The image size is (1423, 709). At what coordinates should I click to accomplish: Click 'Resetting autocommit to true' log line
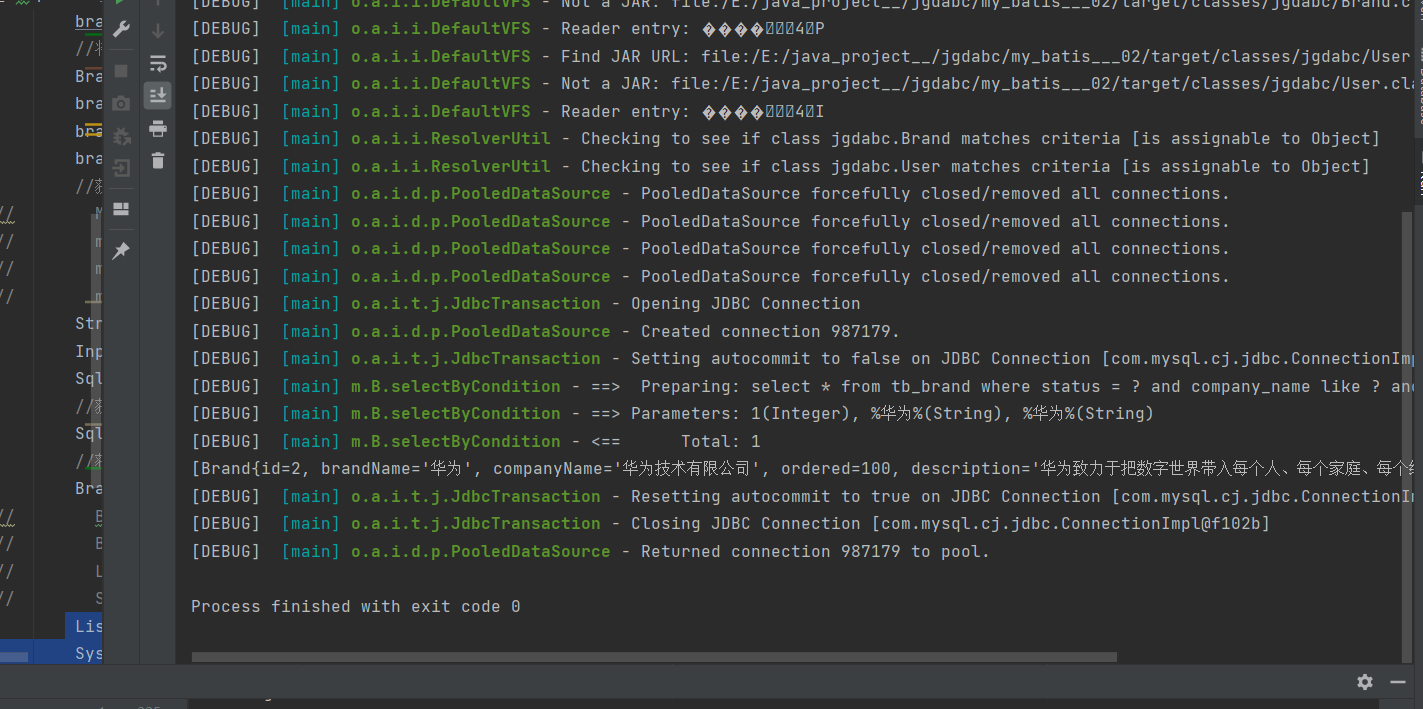[x=803, y=496]
